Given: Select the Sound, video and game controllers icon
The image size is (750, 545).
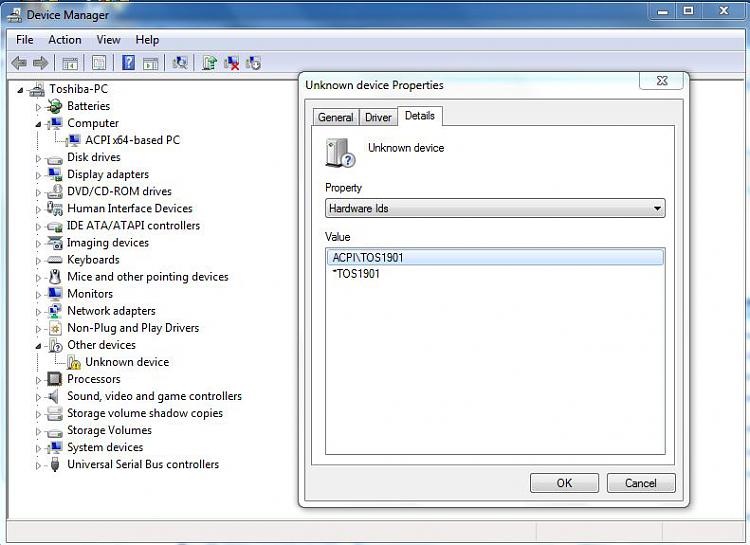Looking at the screenshot, I should click(53, 396).
